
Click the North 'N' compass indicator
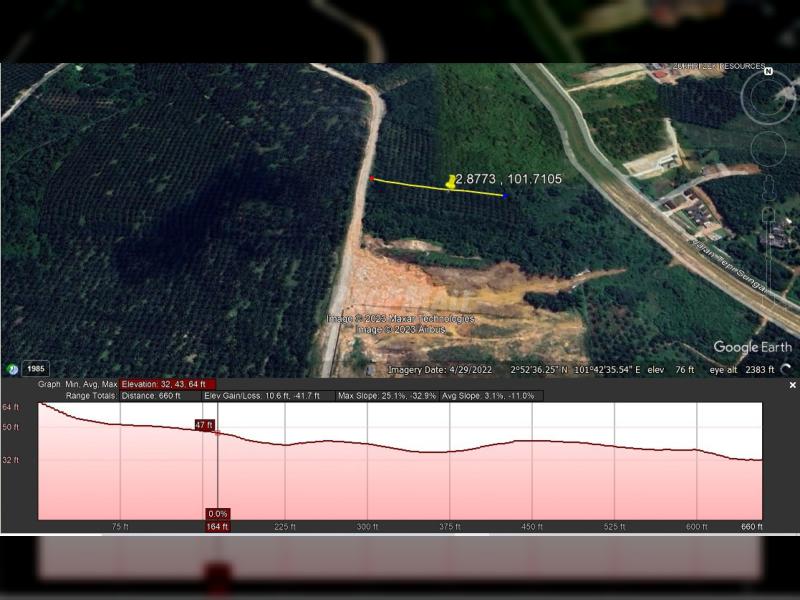[768, 72]
